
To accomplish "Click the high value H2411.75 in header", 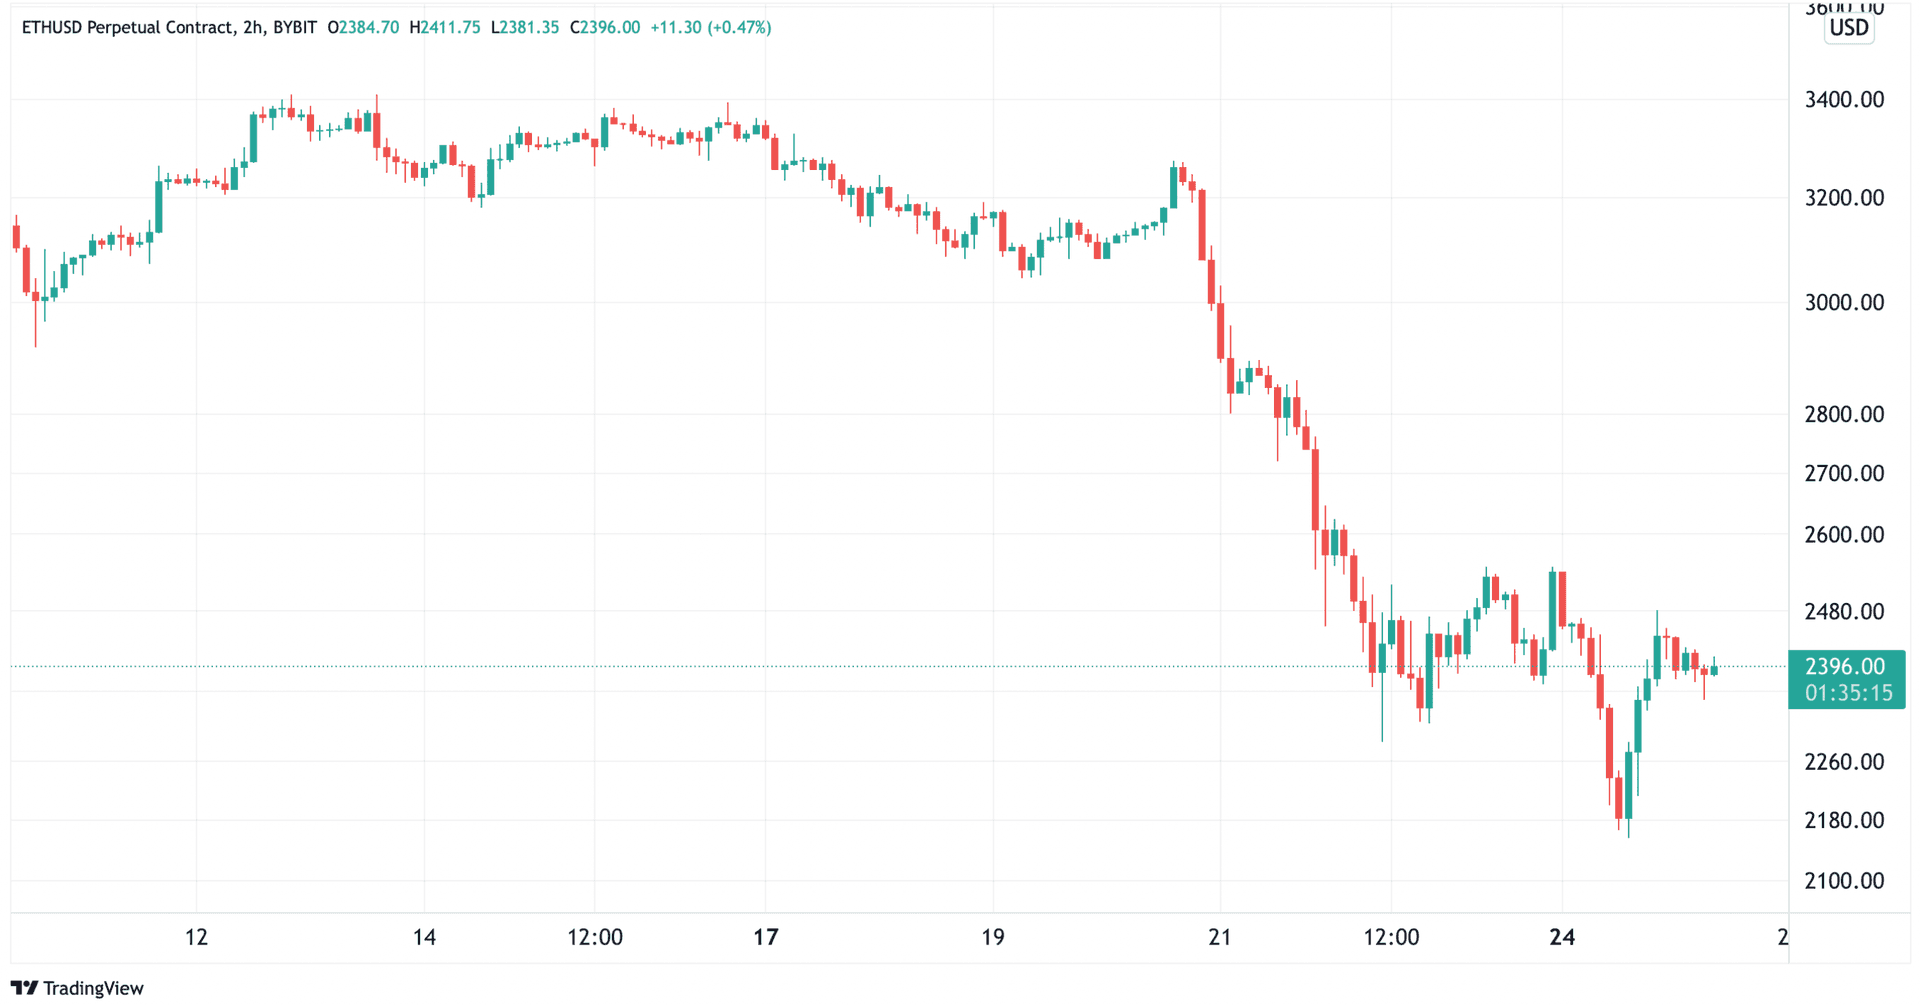I will pos(445,28).
